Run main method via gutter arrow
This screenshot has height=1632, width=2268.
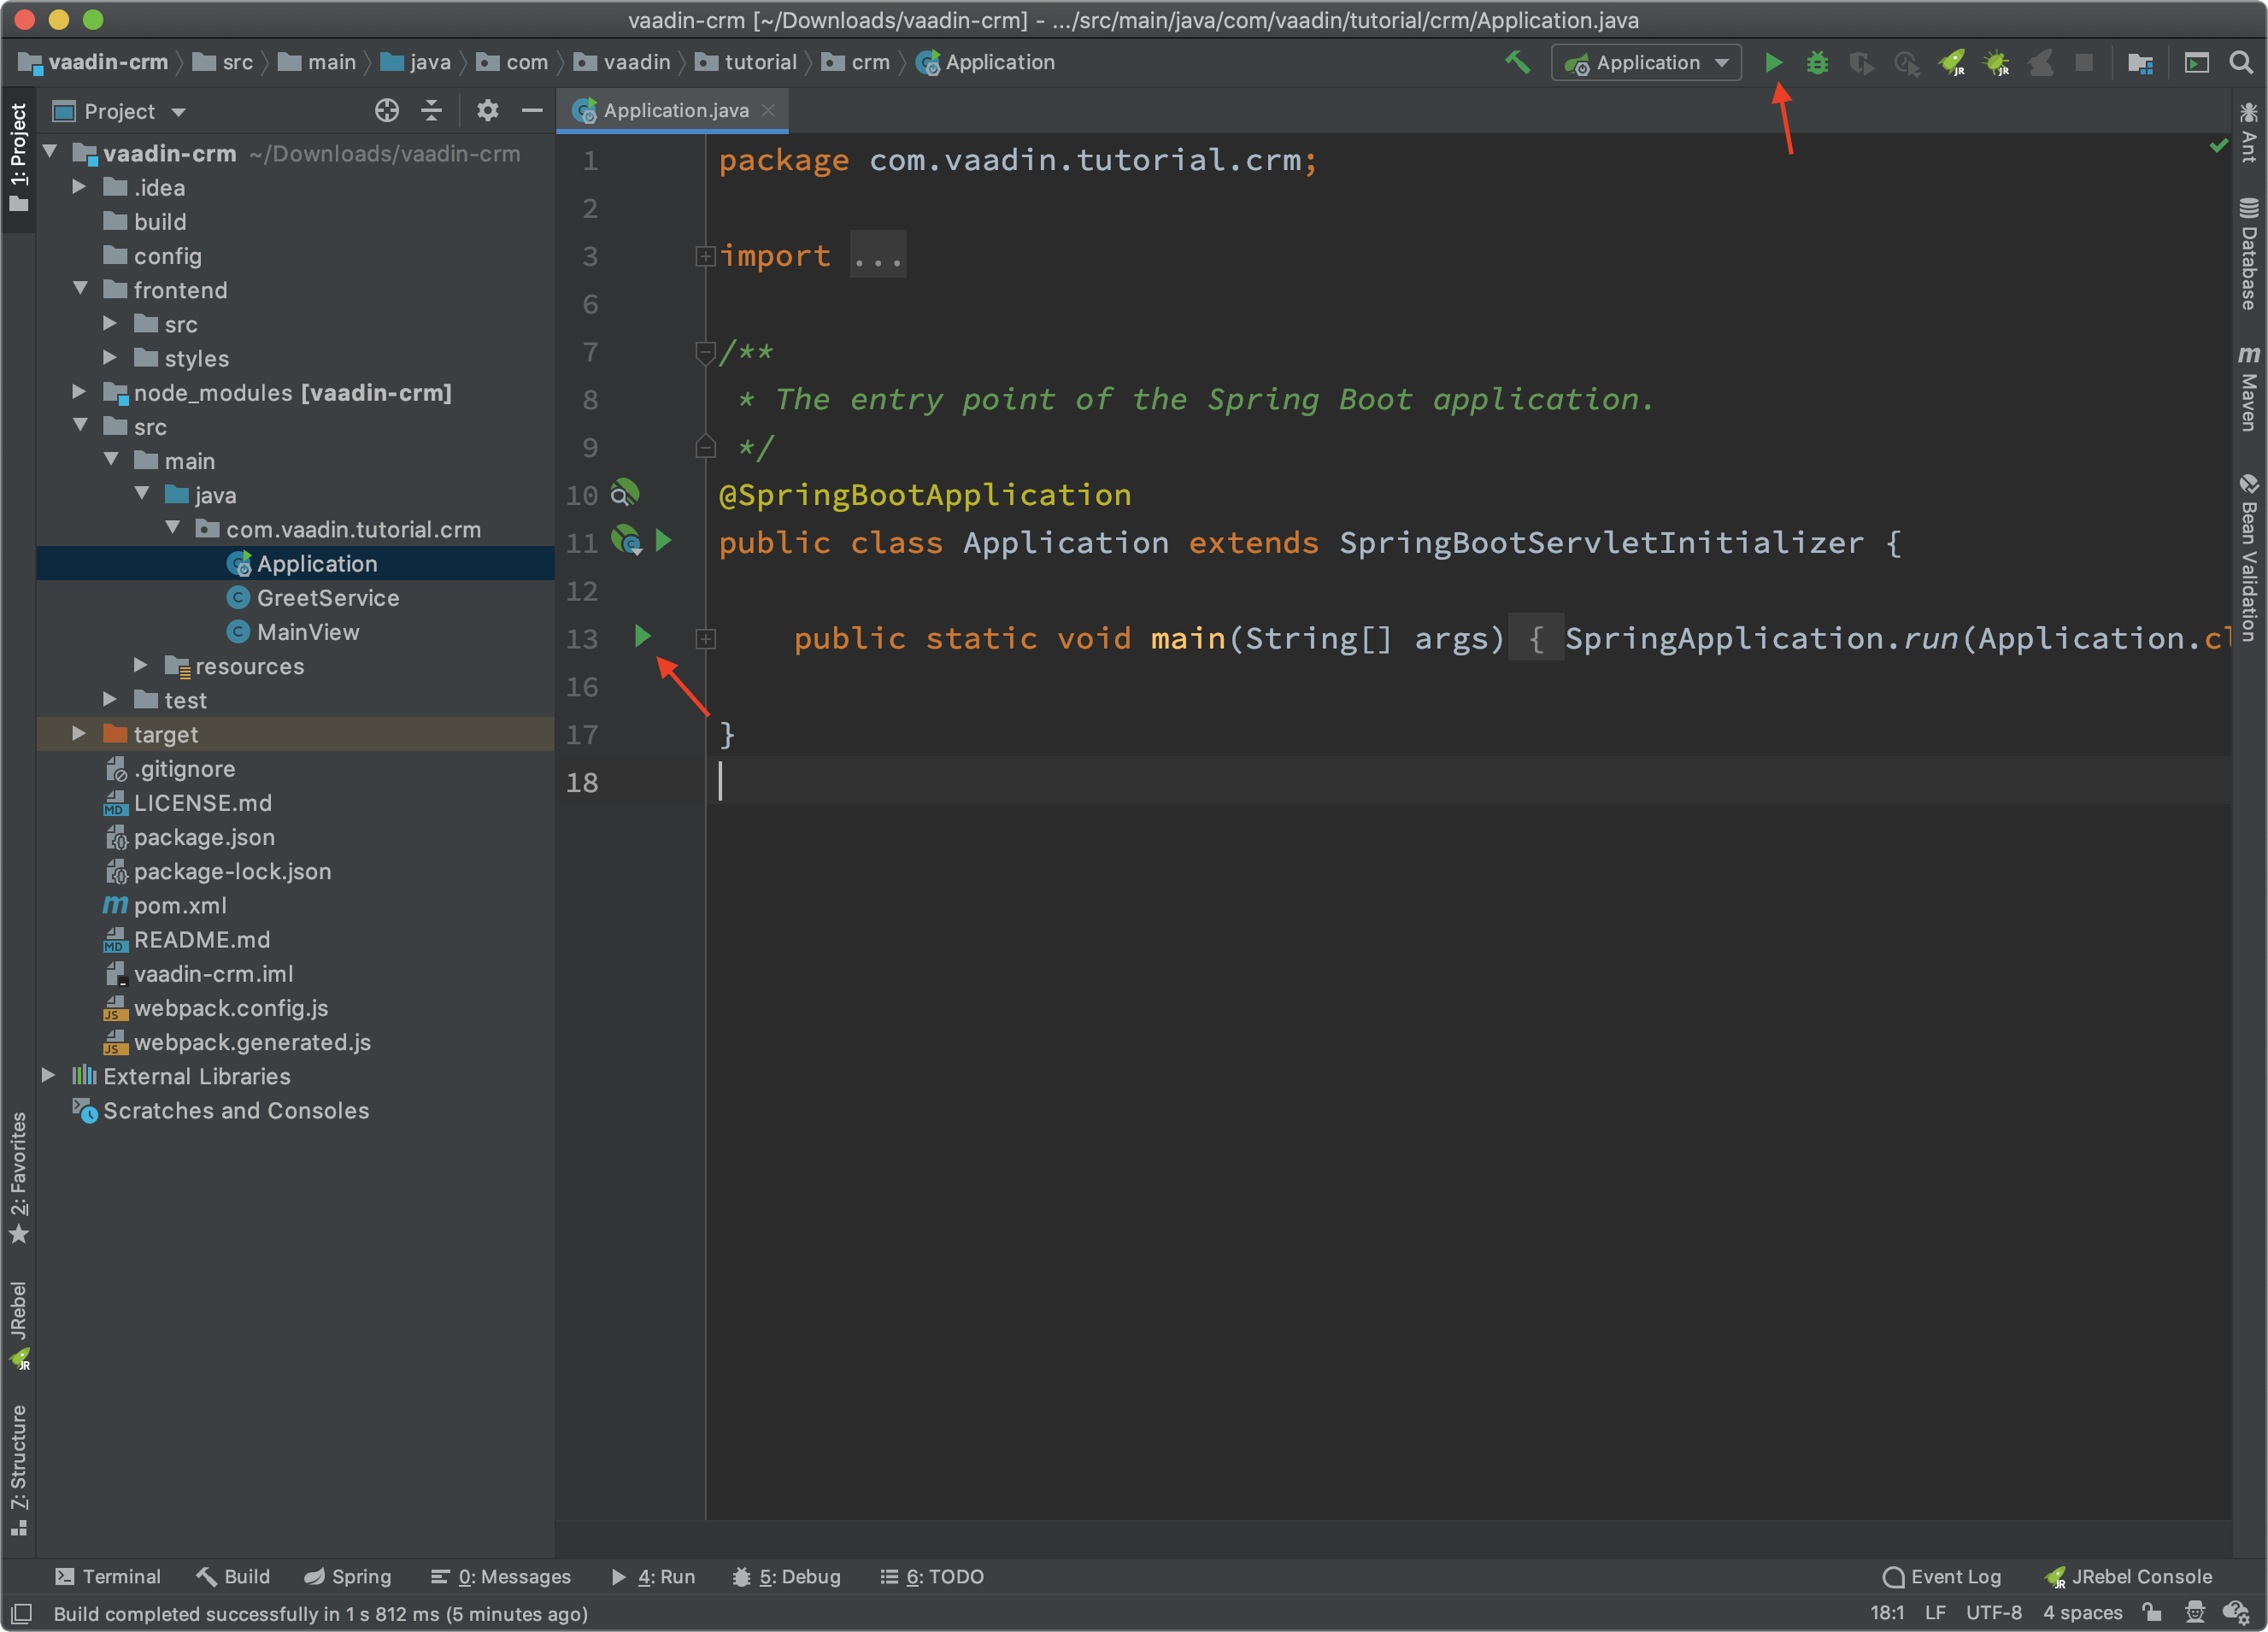642,637
